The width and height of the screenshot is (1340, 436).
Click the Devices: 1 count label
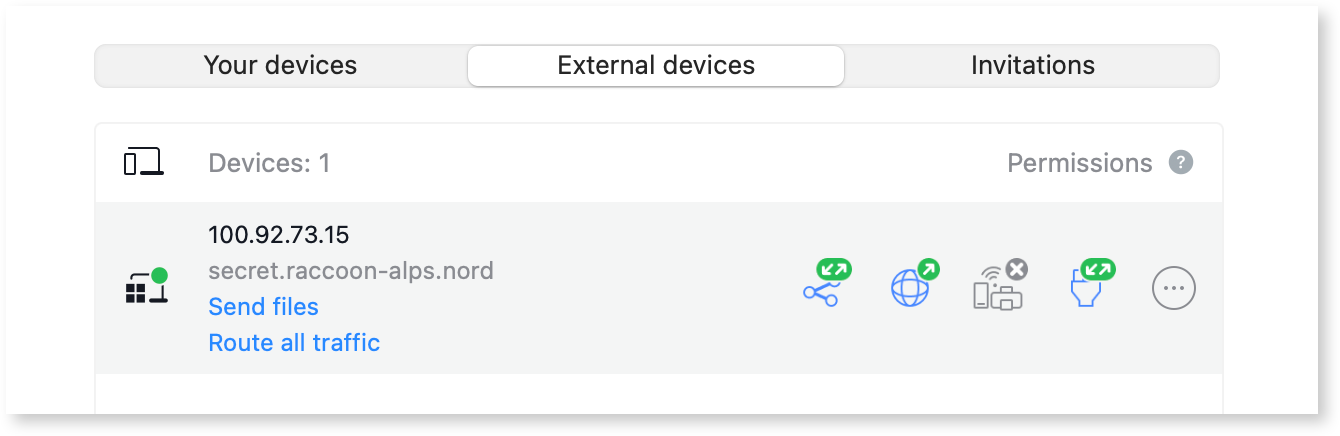click(269, 163)
